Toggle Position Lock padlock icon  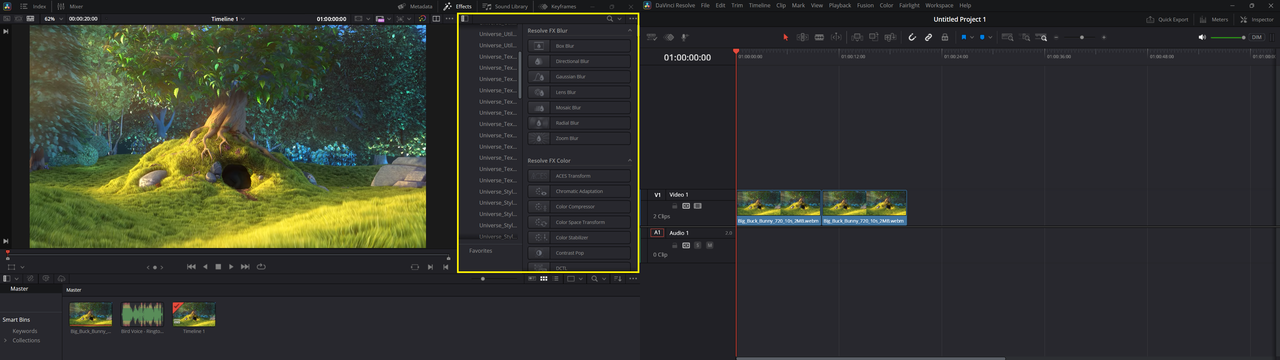(944, 37)
